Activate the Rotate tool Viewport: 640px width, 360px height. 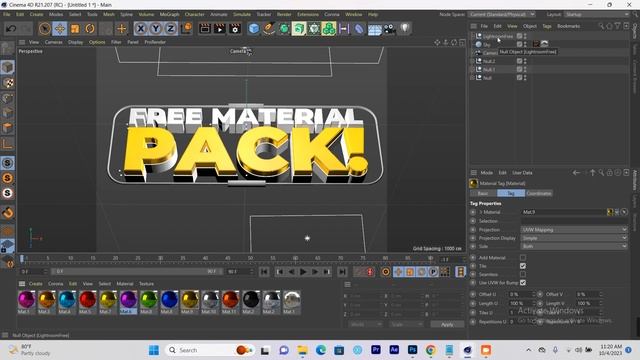click(90, 29)
